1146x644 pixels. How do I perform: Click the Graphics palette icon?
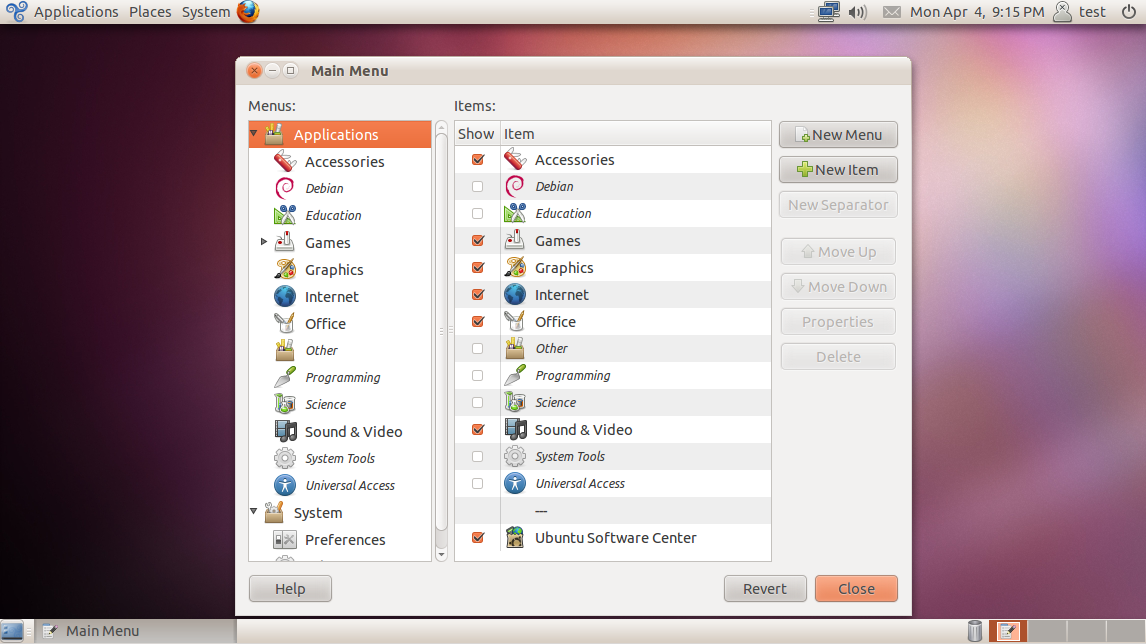click(x=515, y=266)
